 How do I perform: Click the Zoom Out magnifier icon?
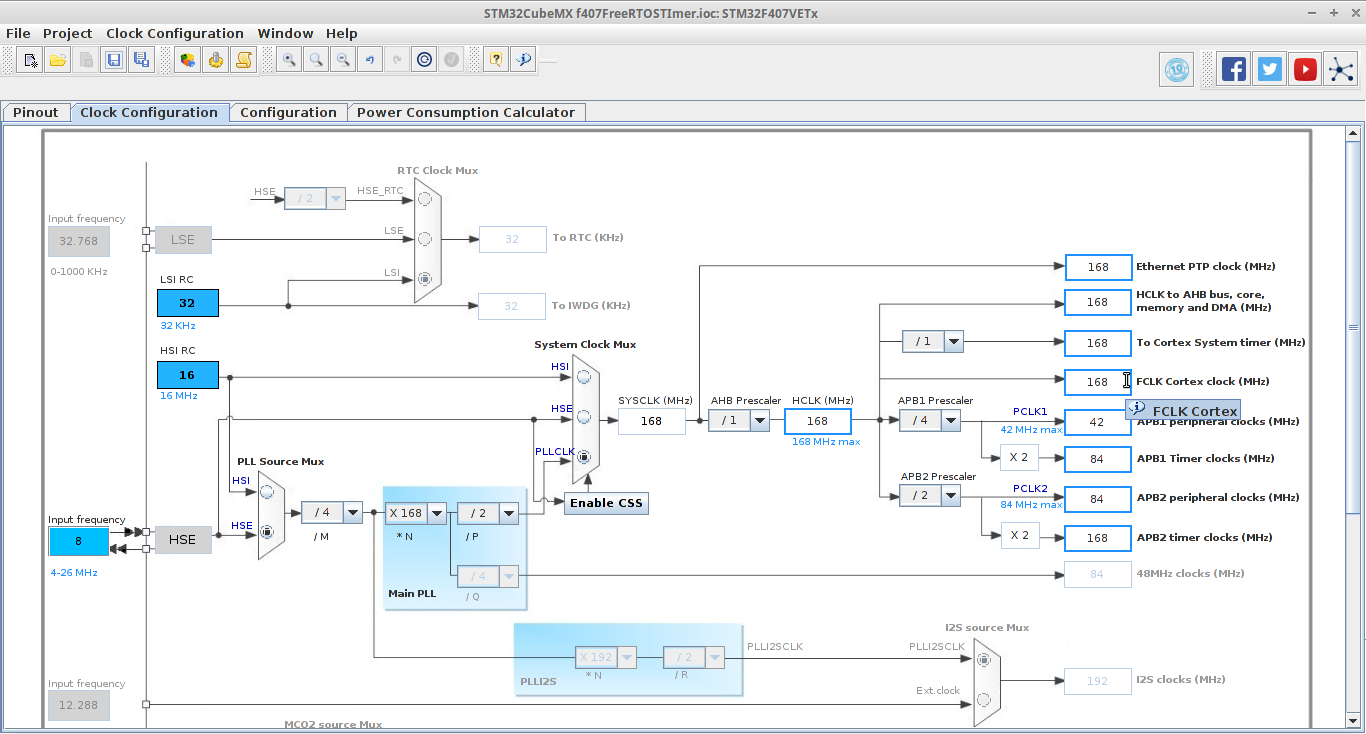(x=343, y=60)
